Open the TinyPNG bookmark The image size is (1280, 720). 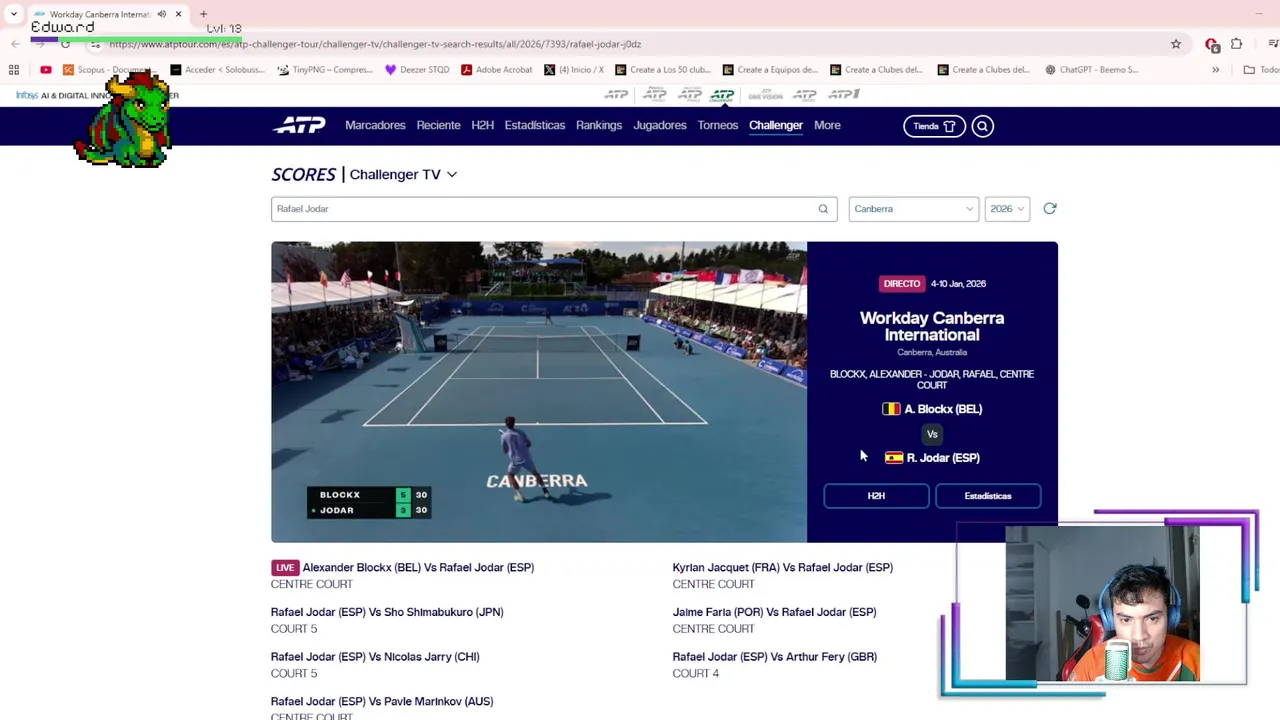(x=325, y=70)
